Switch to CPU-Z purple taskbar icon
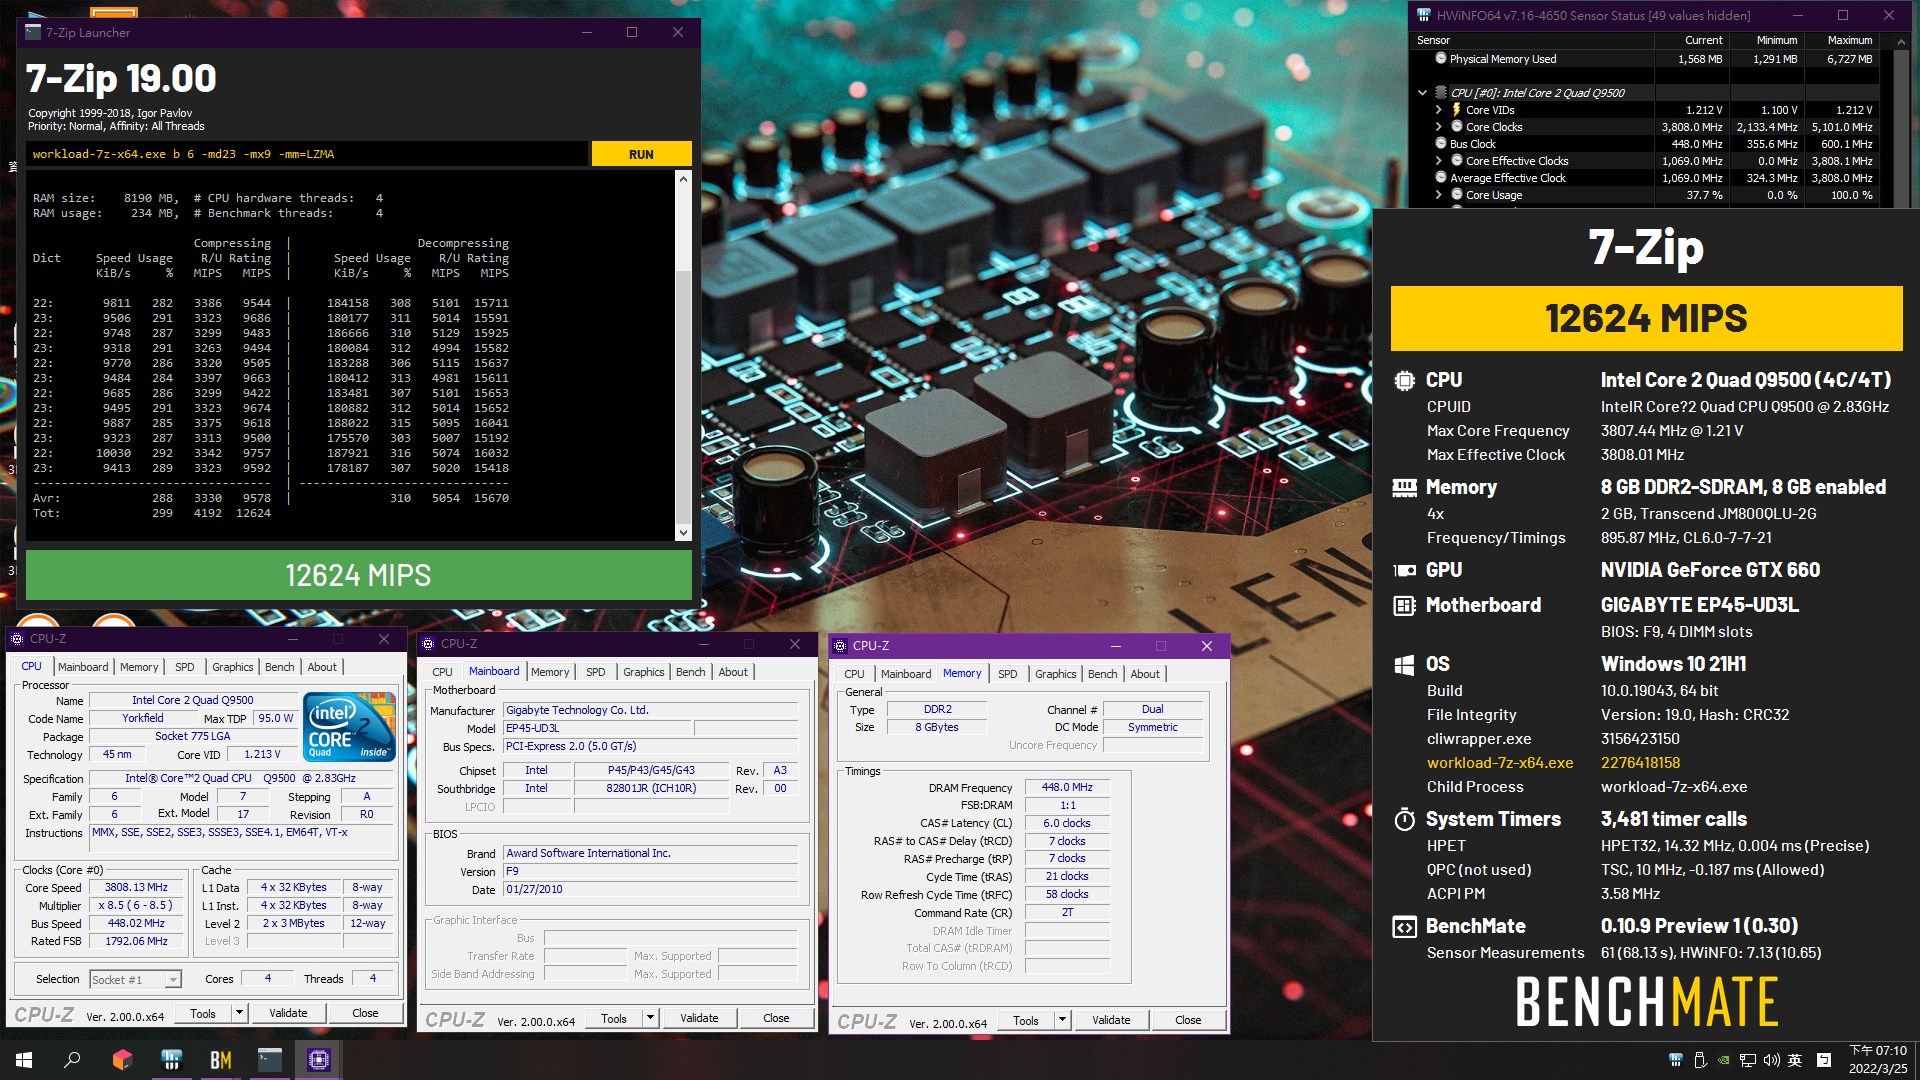Viewport: 1920px width, 1080px height. (319, 1060)
